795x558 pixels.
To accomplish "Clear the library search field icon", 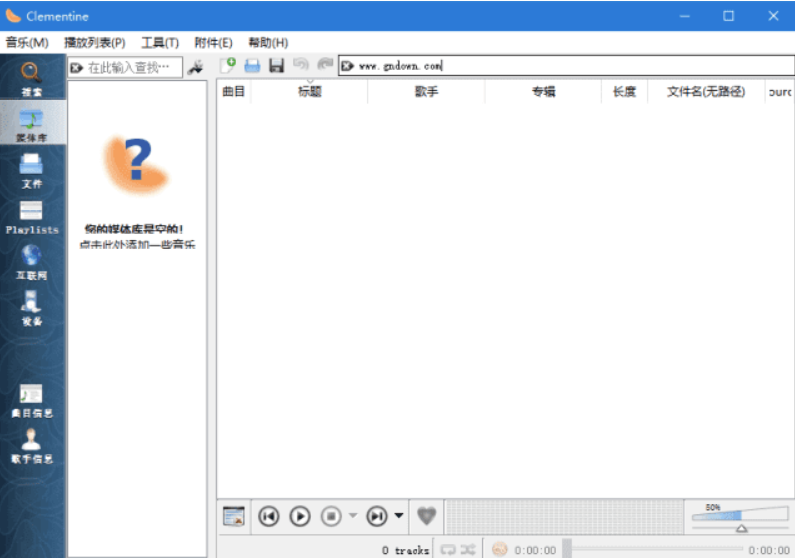I will 77,67.
